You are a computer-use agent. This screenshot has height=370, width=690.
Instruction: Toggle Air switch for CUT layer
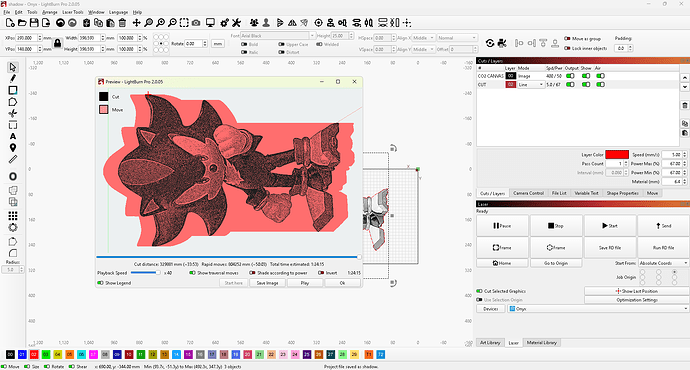(x=600, y=84)
